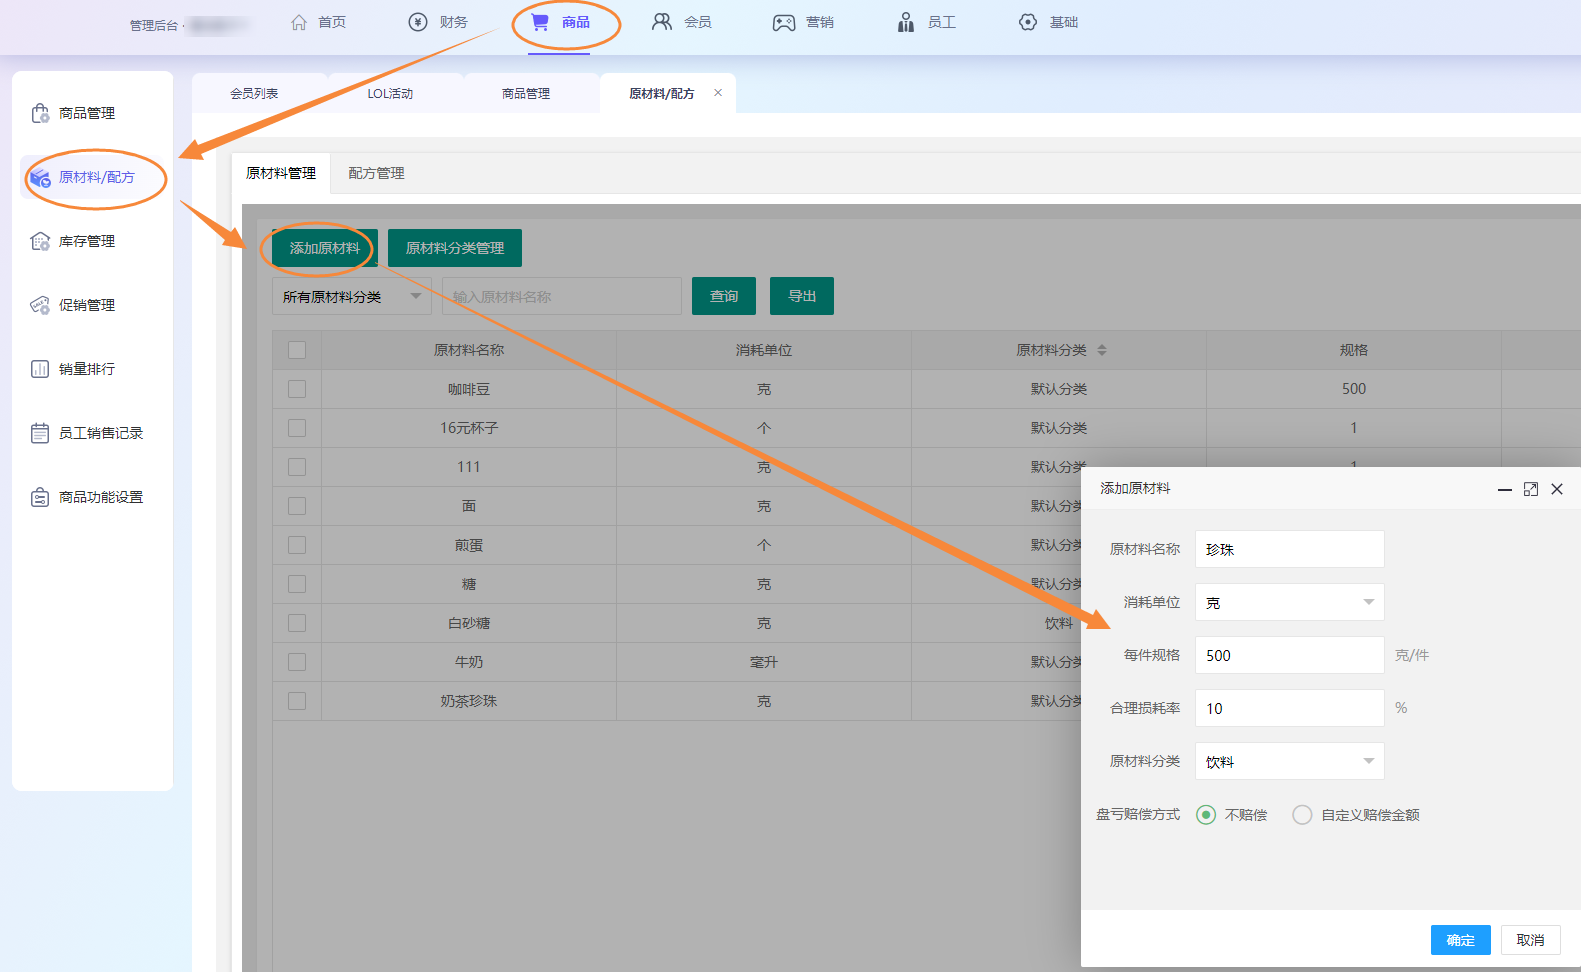The width and height of the screenshot is (1581, 972).
Task: Switch to the 配方管理 tab
Action: 376,173
